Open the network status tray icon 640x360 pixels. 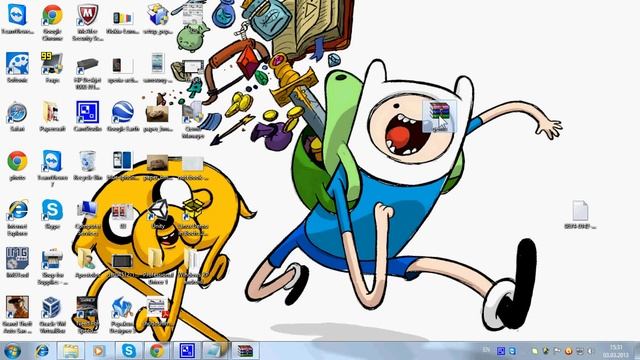[x=579, y=351]
